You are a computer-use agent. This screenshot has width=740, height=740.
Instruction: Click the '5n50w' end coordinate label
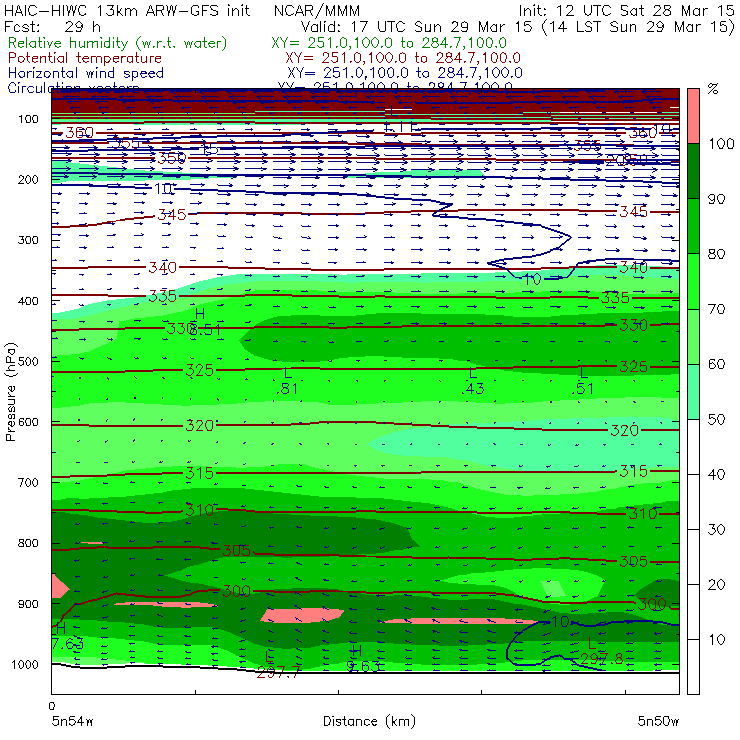658,721
